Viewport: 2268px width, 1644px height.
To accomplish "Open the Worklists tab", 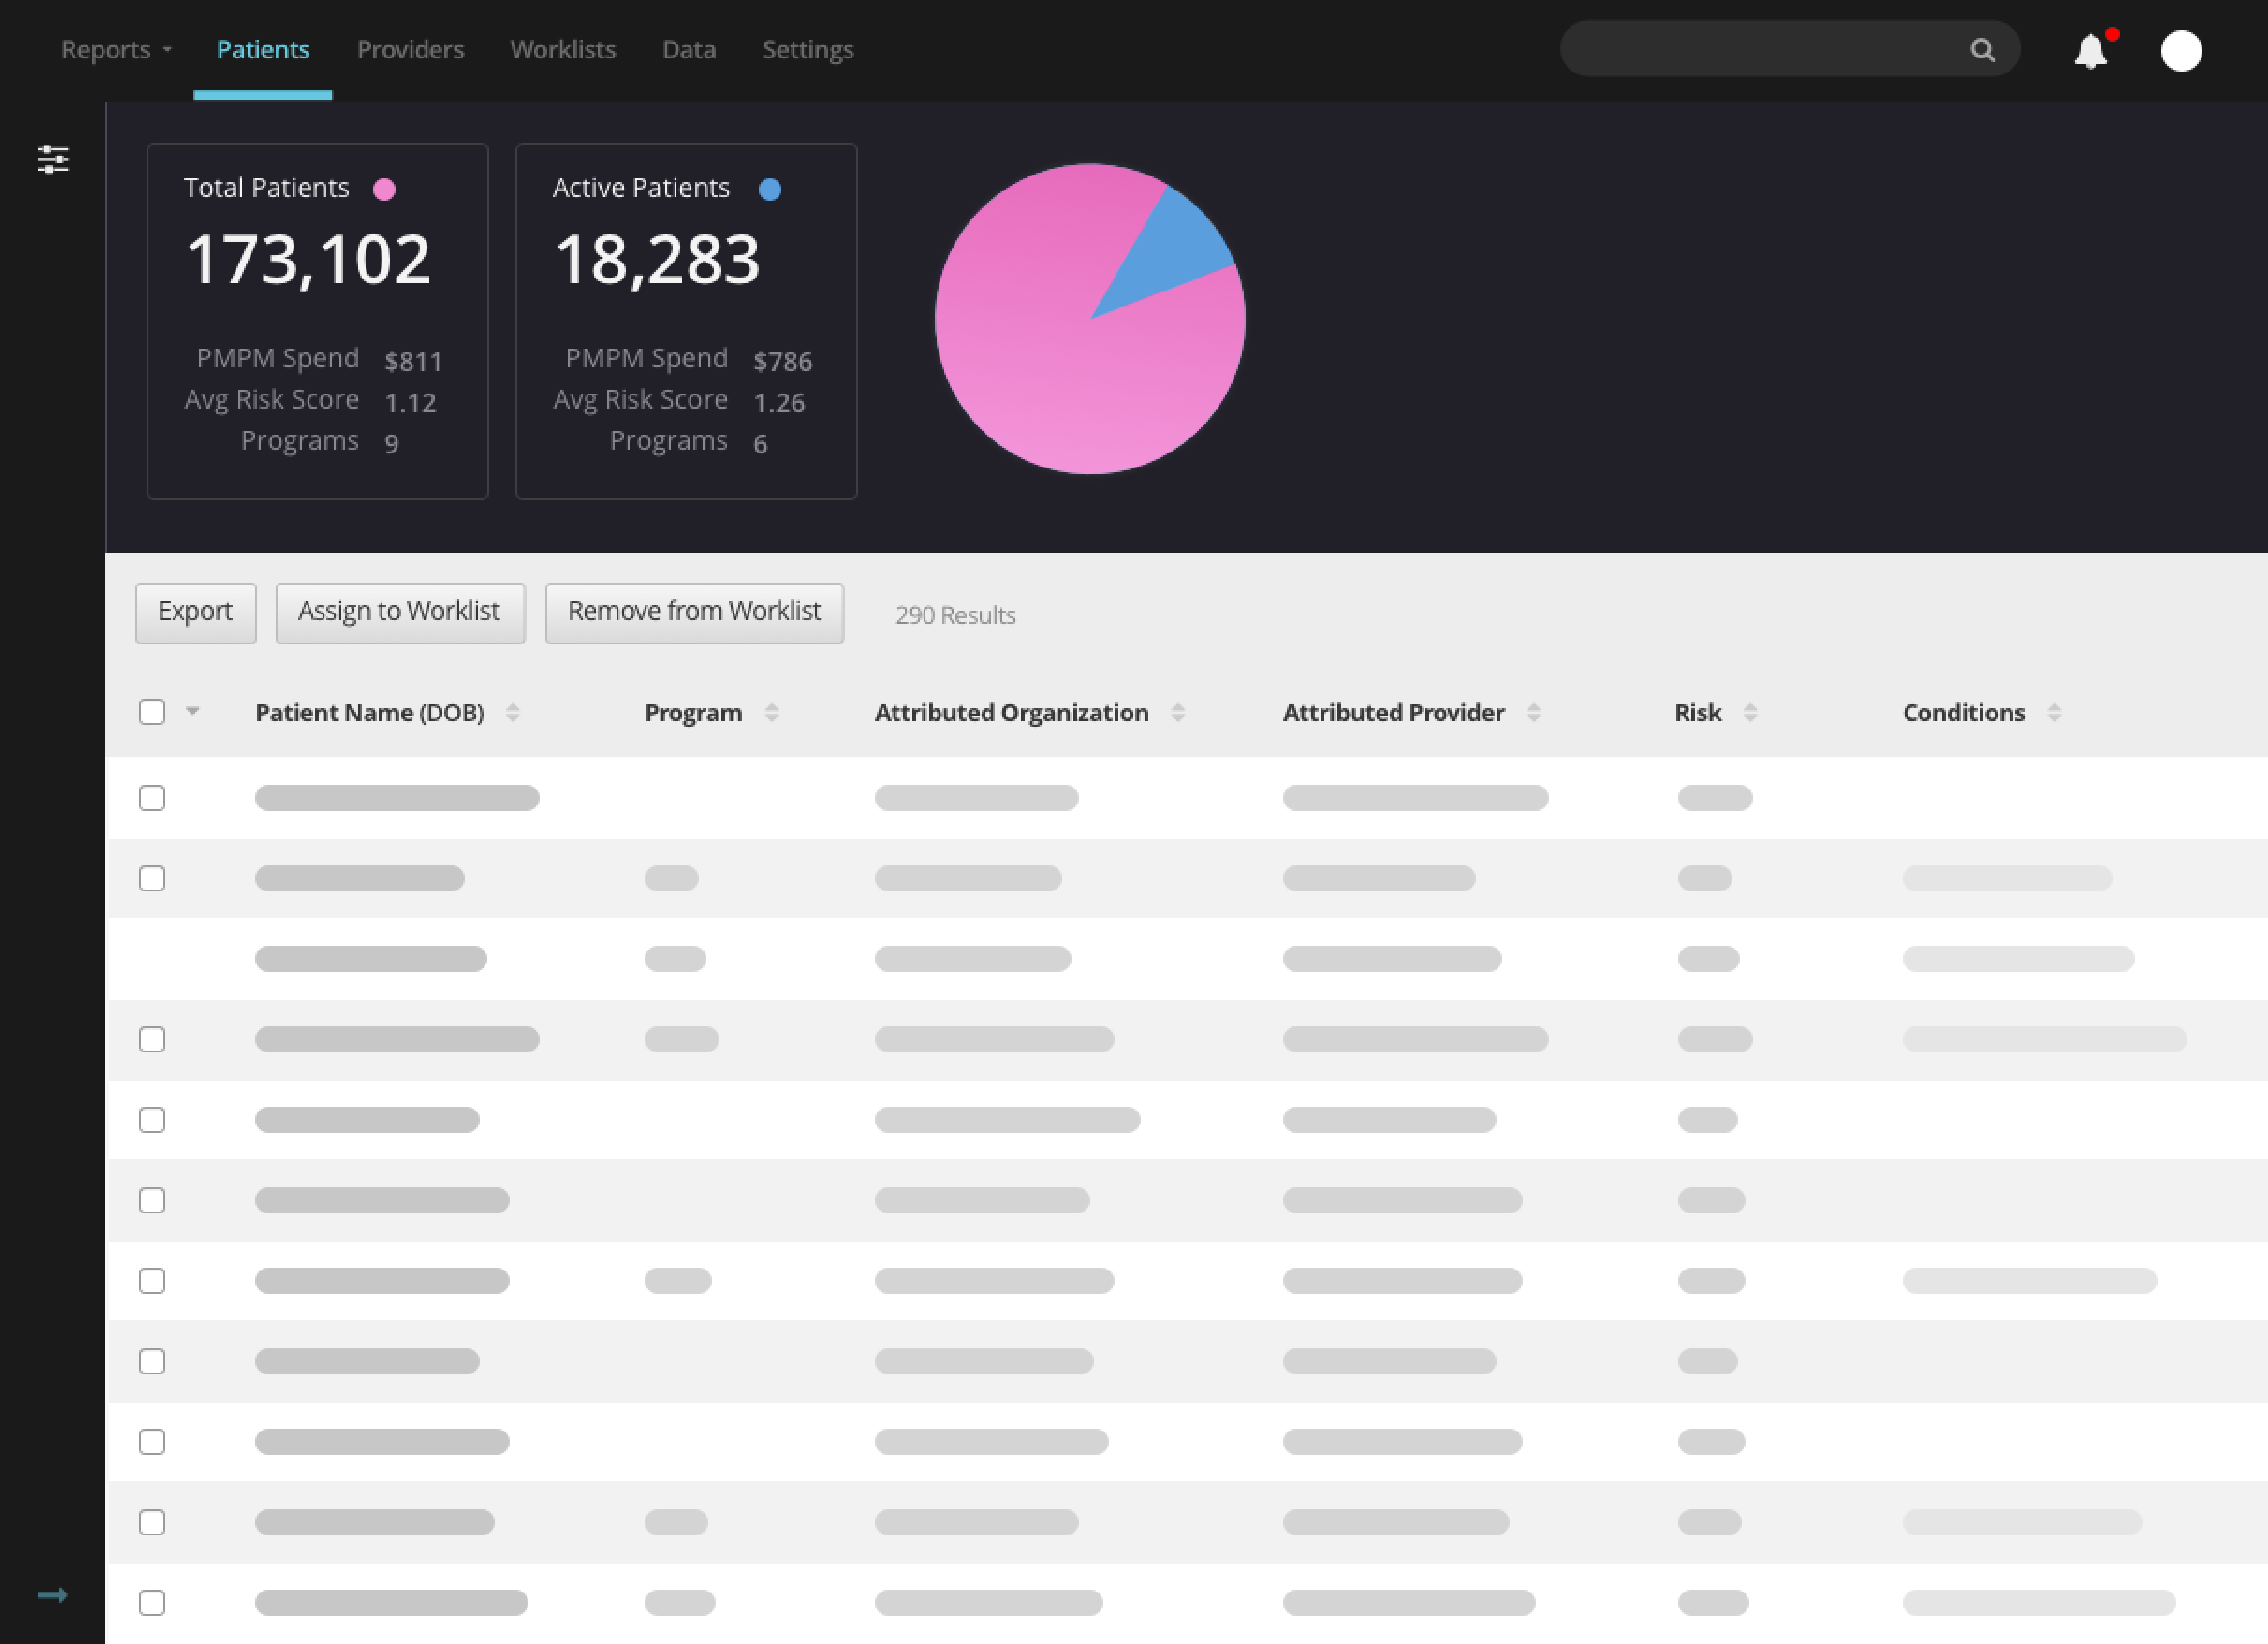I will click(562, 50).
